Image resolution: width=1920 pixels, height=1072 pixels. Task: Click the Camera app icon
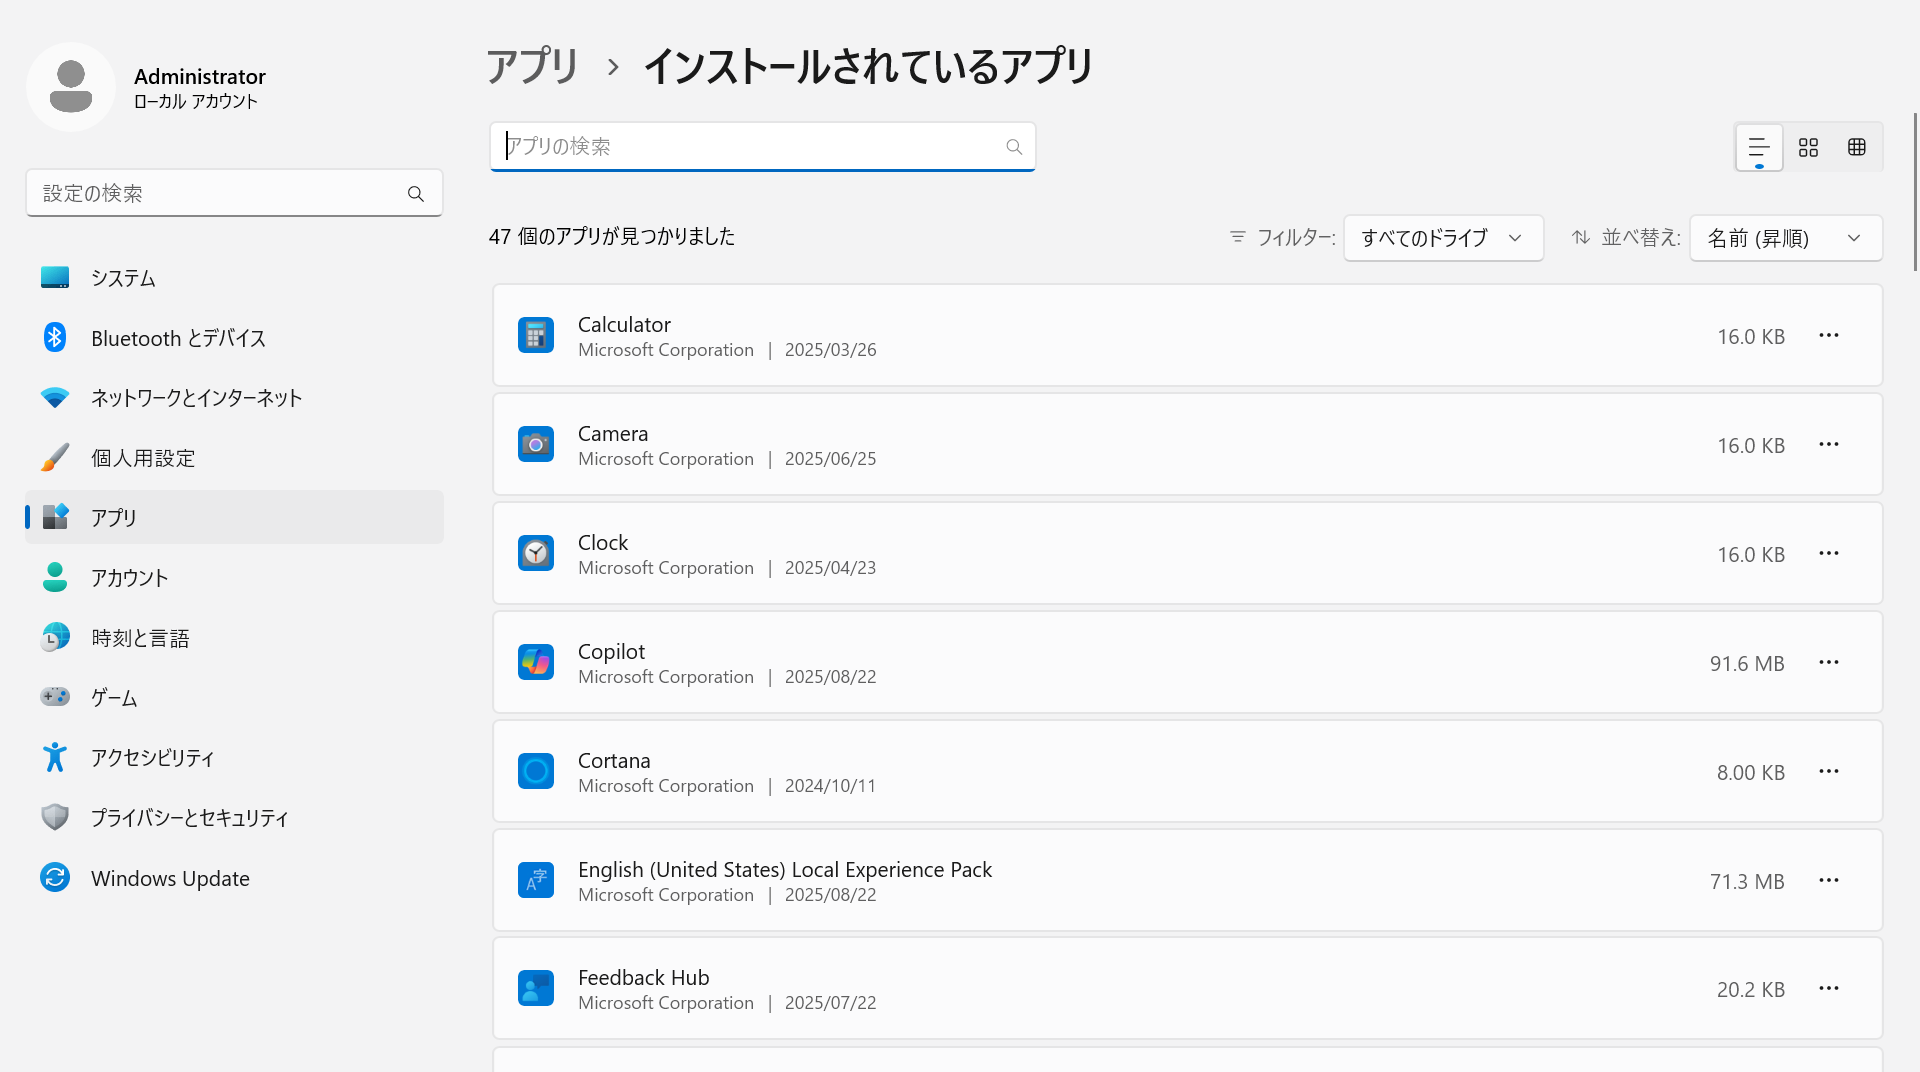[536, 445]
